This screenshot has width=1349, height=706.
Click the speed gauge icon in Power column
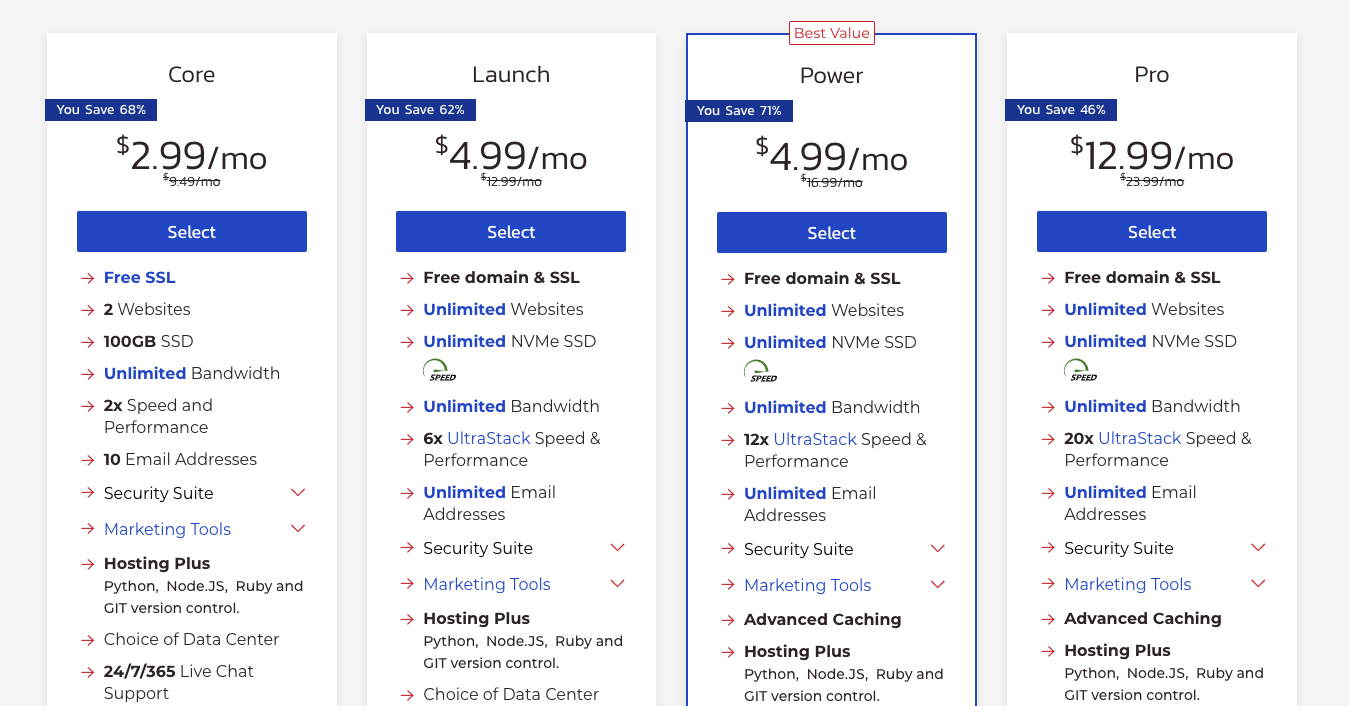[x=759, y=370]
